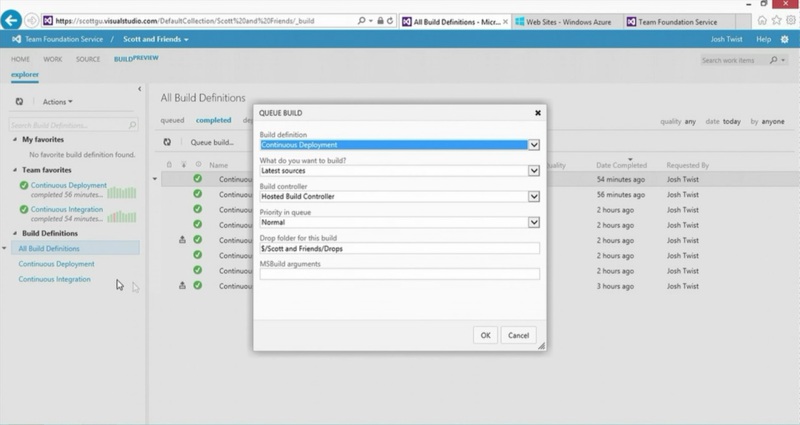Click the search build definitions magnifier icon
Image resolution: width=800 pixels, height=425 pixels.
pyautogui.click(x=132, y=125)
